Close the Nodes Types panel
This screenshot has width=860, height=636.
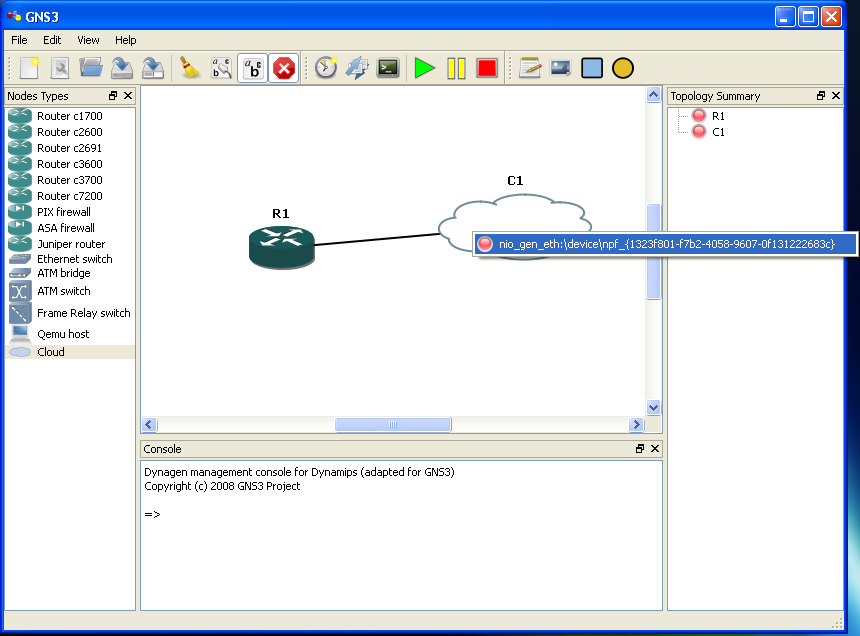[128, 95]
